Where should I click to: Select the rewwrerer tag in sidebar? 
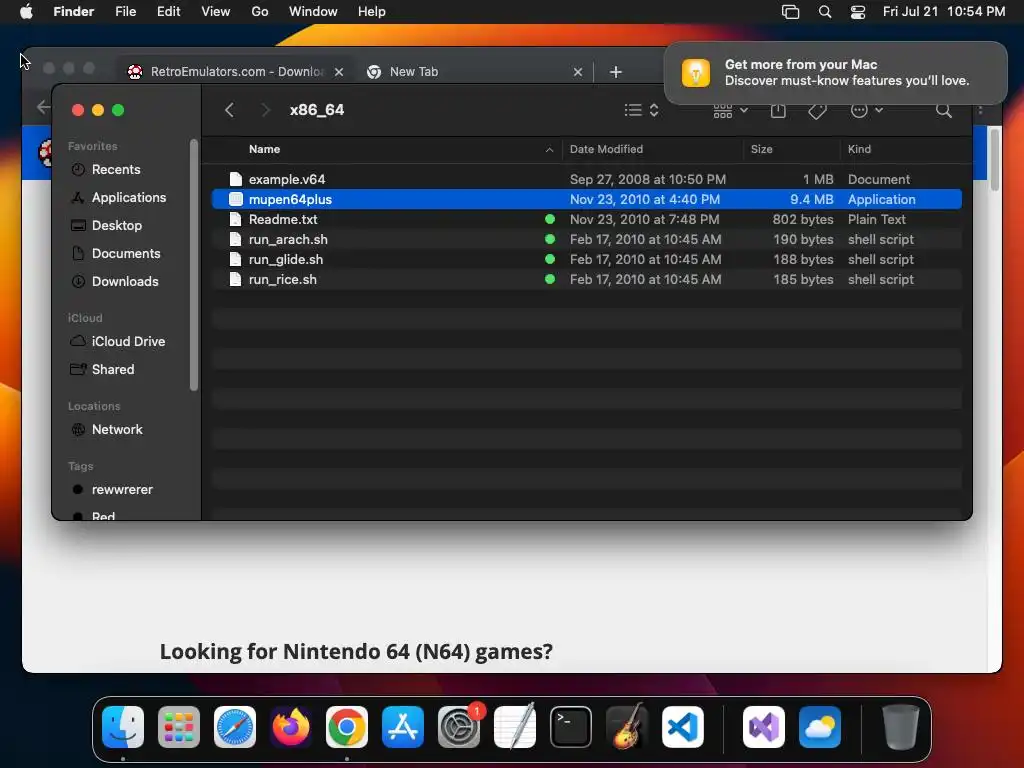(x=112, y=490)
